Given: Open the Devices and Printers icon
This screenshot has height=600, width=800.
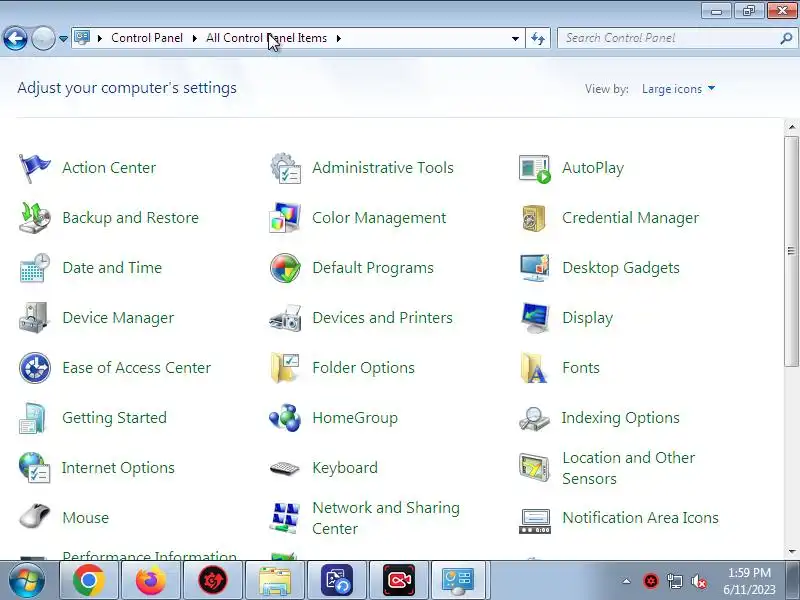Looking at the screenshot, I should [285, 318].
